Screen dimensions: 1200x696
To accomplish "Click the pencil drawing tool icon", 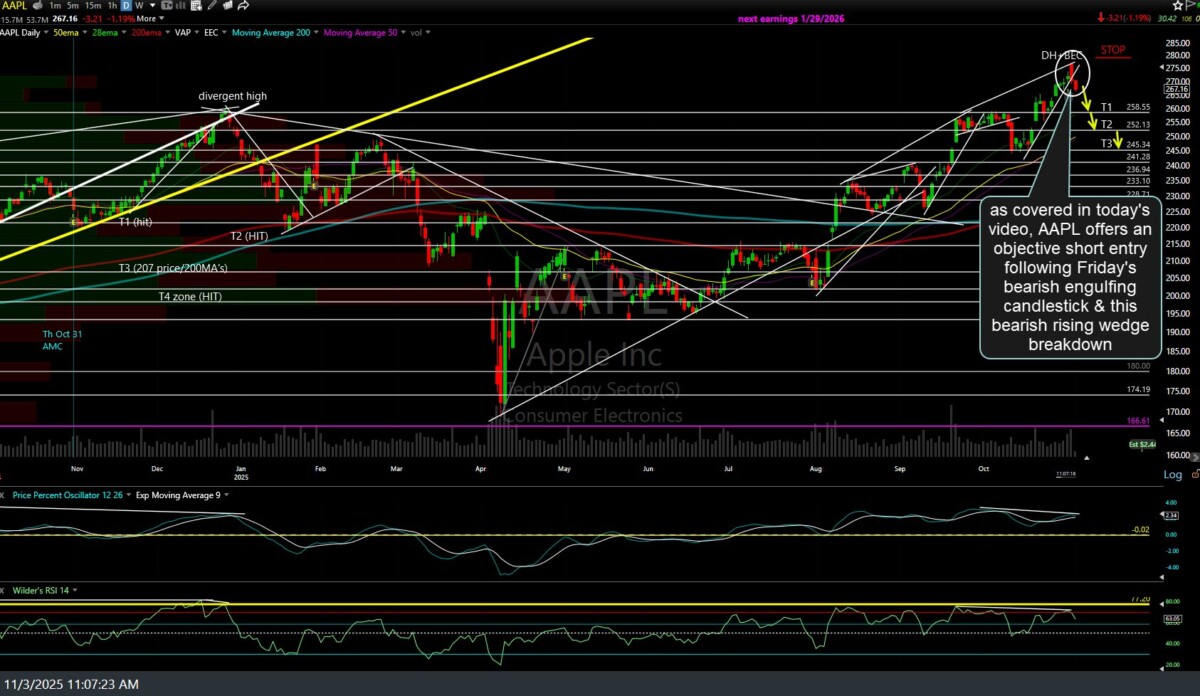I will pos(212,5).
